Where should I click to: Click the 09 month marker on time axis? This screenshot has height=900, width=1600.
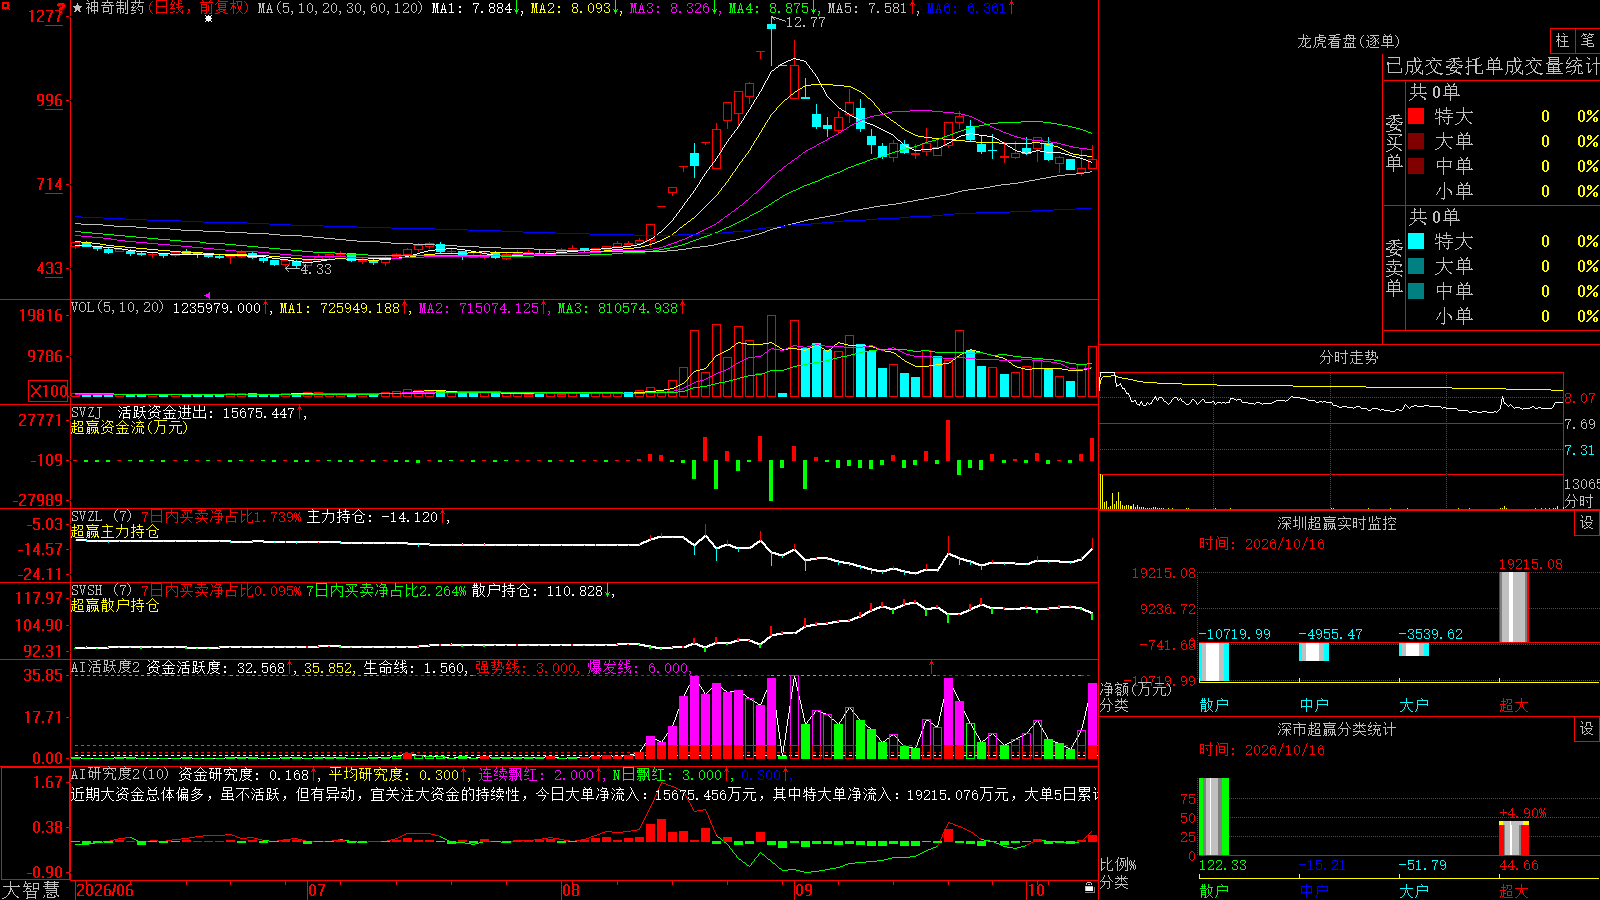(804, 890)
